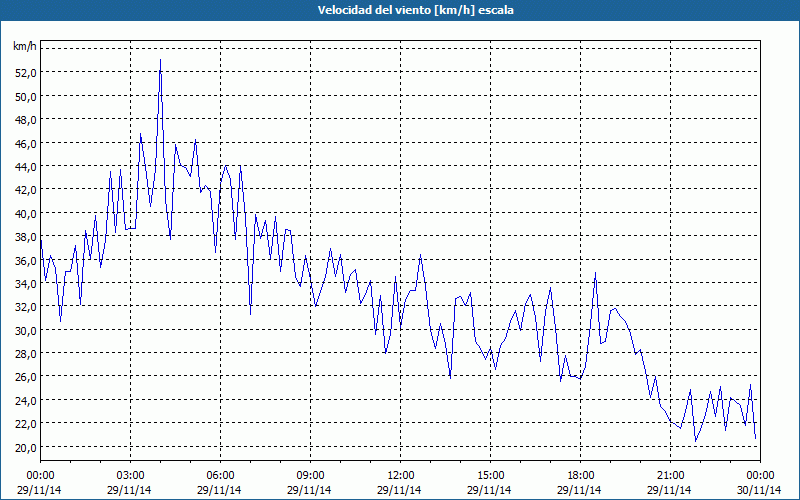Click the 06:00 time axis label

(220, 476)
